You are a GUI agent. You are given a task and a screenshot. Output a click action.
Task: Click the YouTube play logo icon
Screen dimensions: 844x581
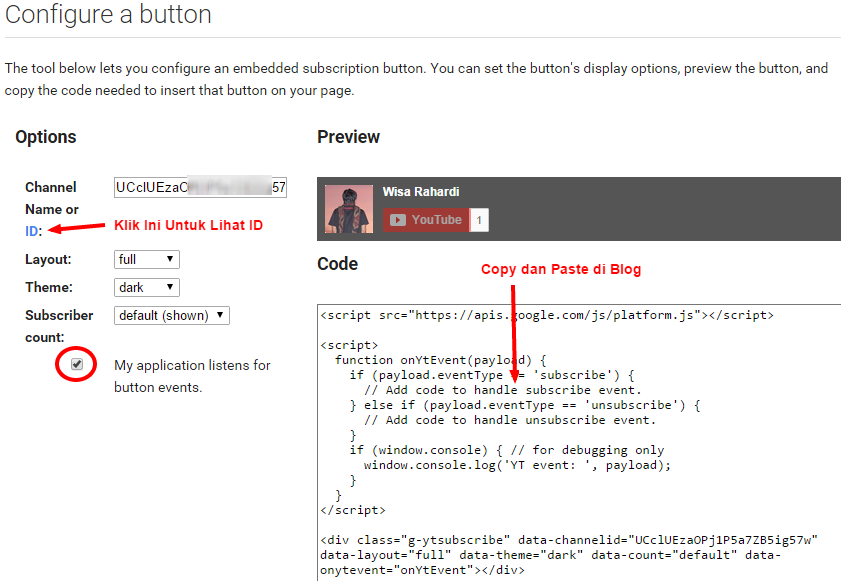398,220
